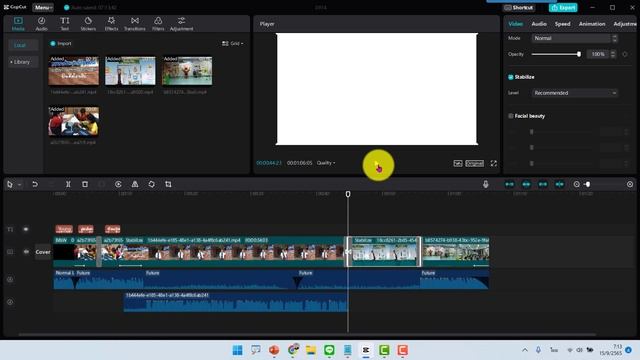This screenshot has height=360, width=640.
Task: Toggle visibility eye of the main video track
Action: [26, 252]
